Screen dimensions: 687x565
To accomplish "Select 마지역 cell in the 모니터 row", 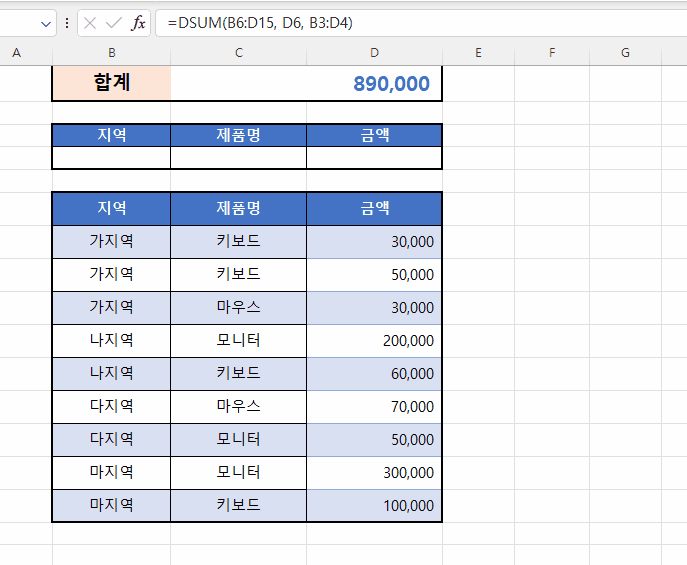I will click(112, 473).
